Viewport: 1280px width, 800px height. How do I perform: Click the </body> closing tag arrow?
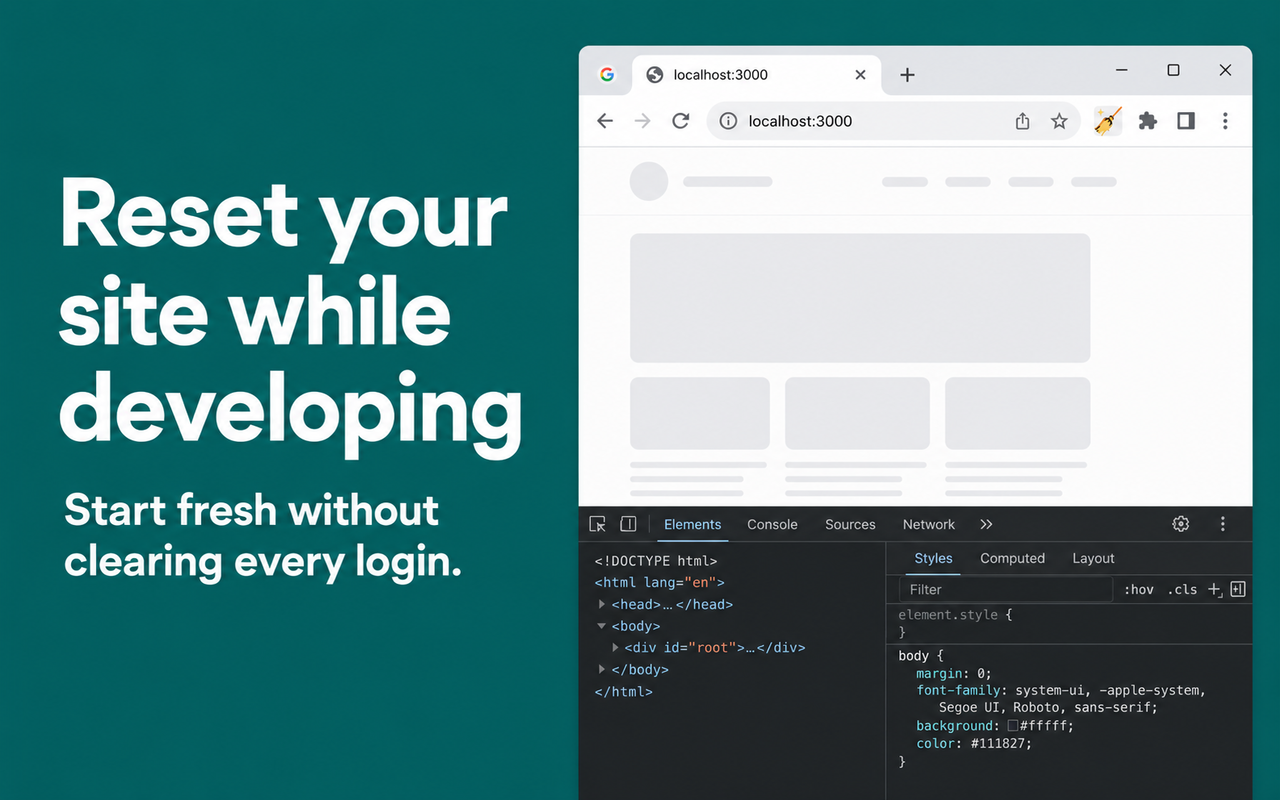602,670
